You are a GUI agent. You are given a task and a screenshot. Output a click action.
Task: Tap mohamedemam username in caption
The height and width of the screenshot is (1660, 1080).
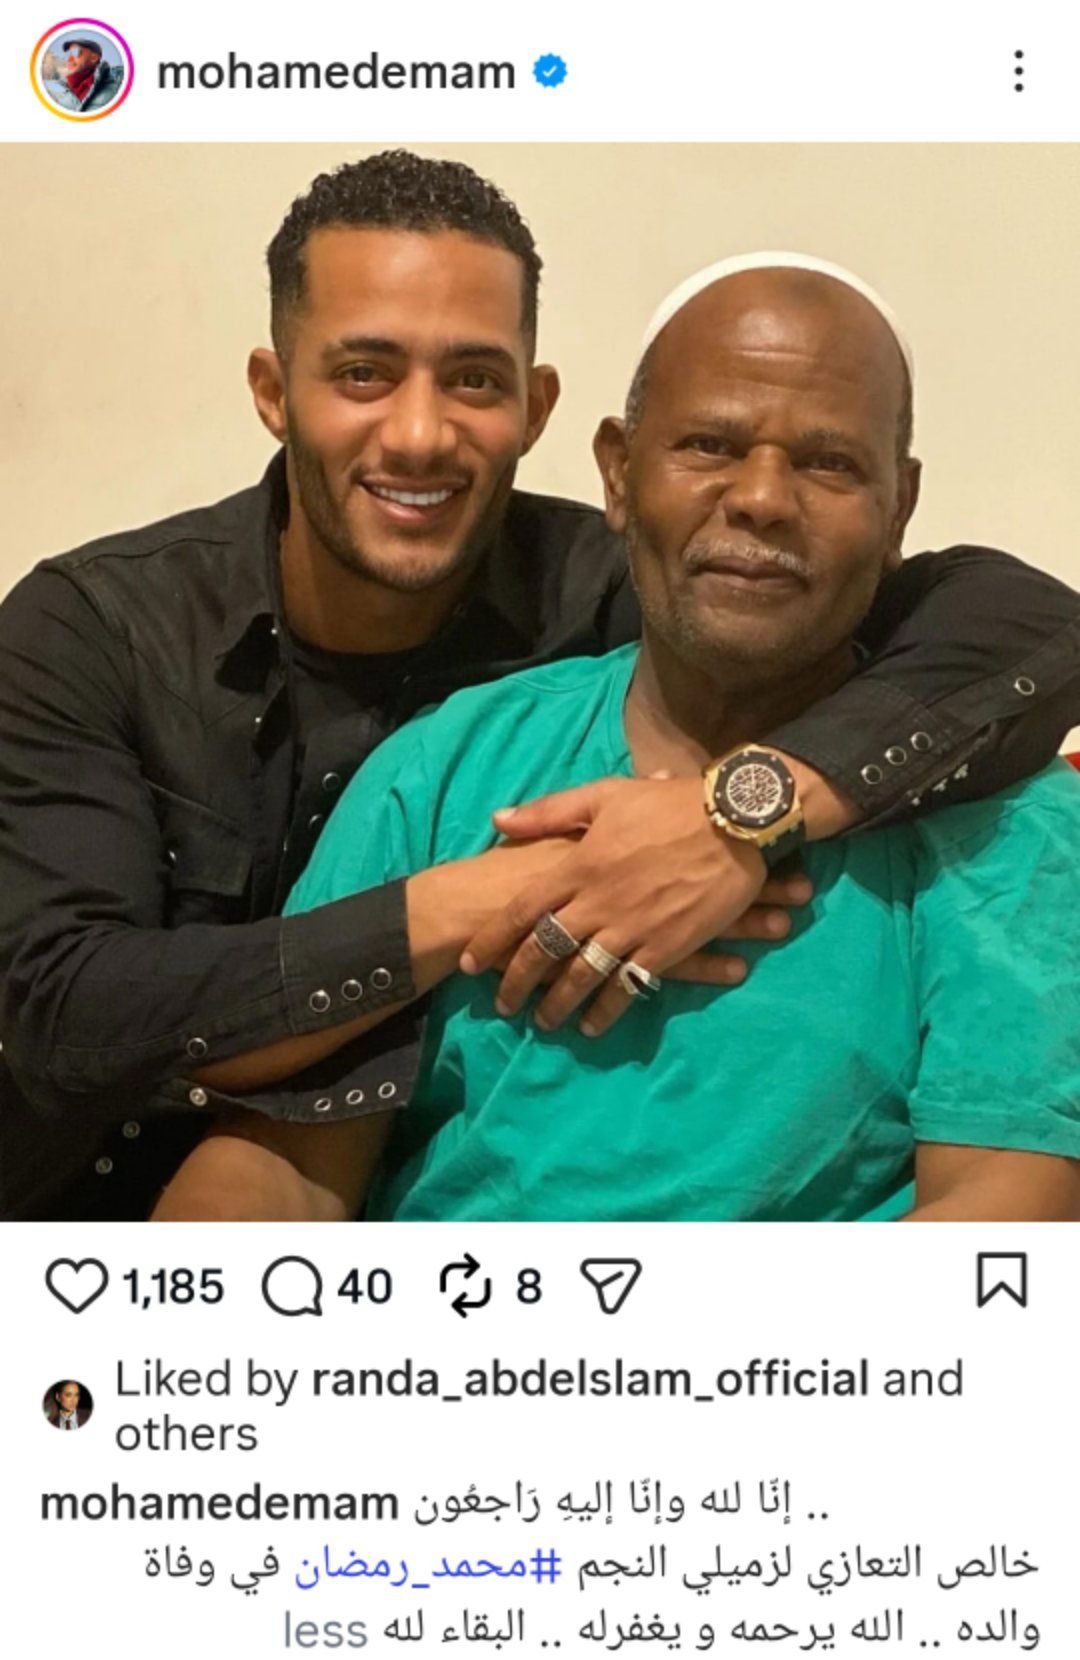click(219, 1504)
